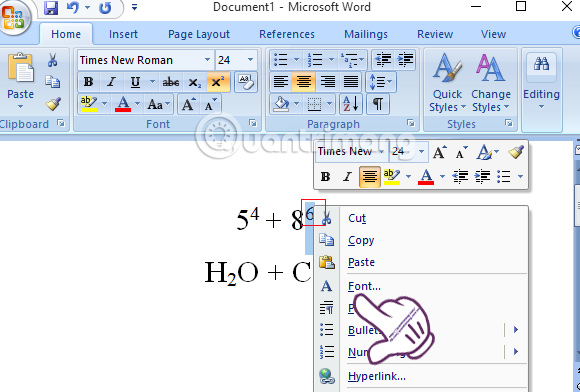
Task: Switch to the Insert tab
Action: pos(123,34)
